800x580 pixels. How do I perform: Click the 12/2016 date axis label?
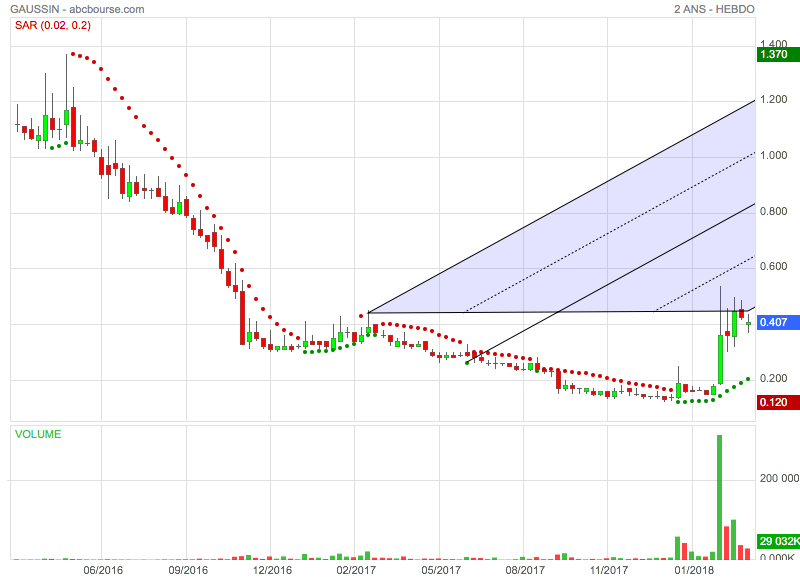click(x=272, y=570)
